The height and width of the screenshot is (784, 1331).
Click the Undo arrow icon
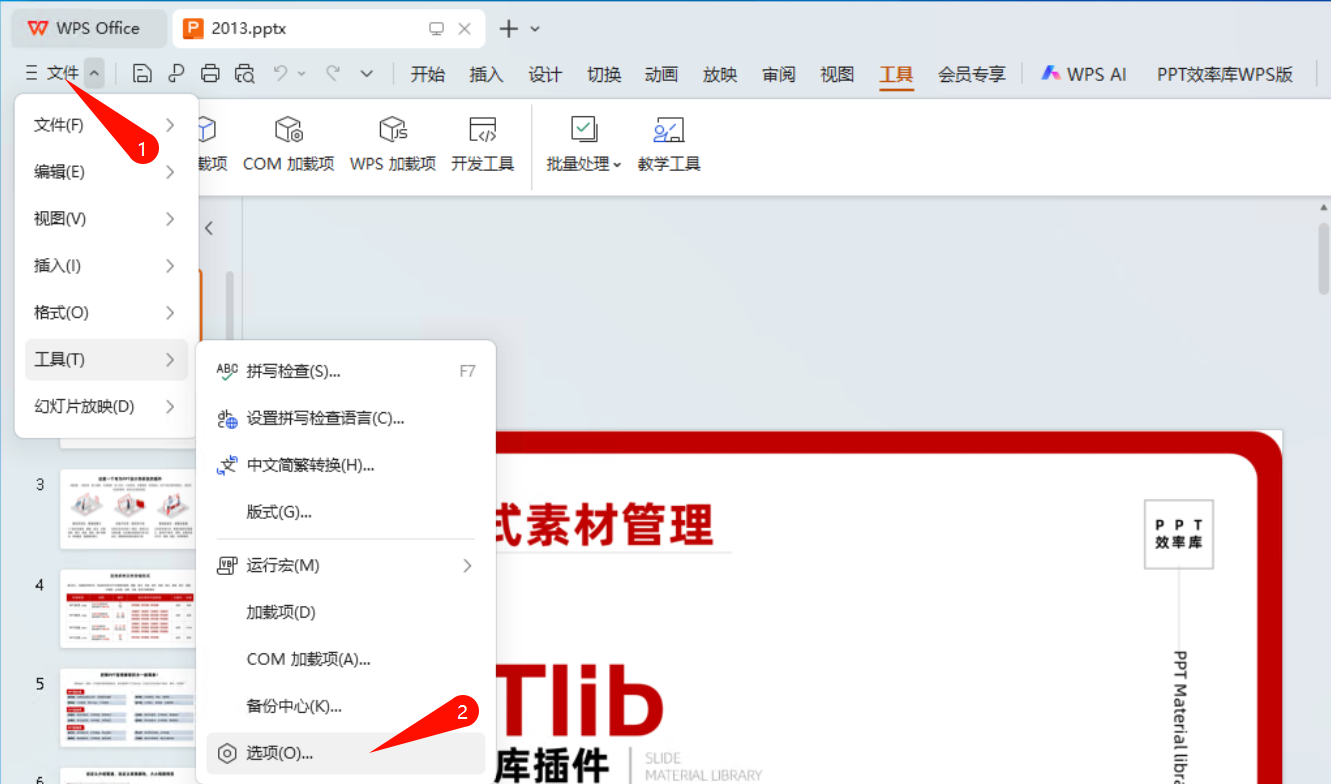click(281, 73)
